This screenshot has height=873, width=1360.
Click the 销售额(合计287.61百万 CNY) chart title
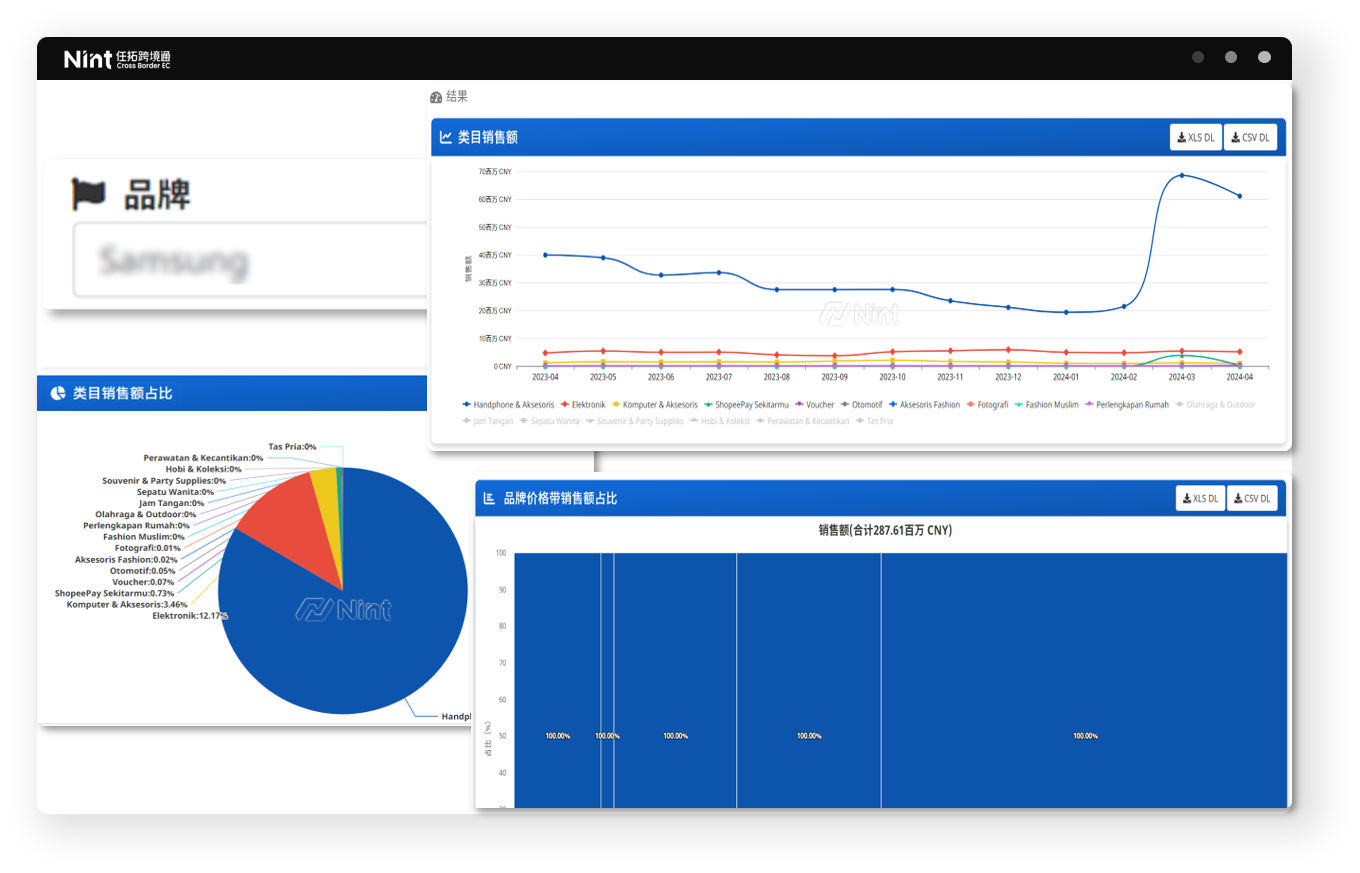(884, 530)
